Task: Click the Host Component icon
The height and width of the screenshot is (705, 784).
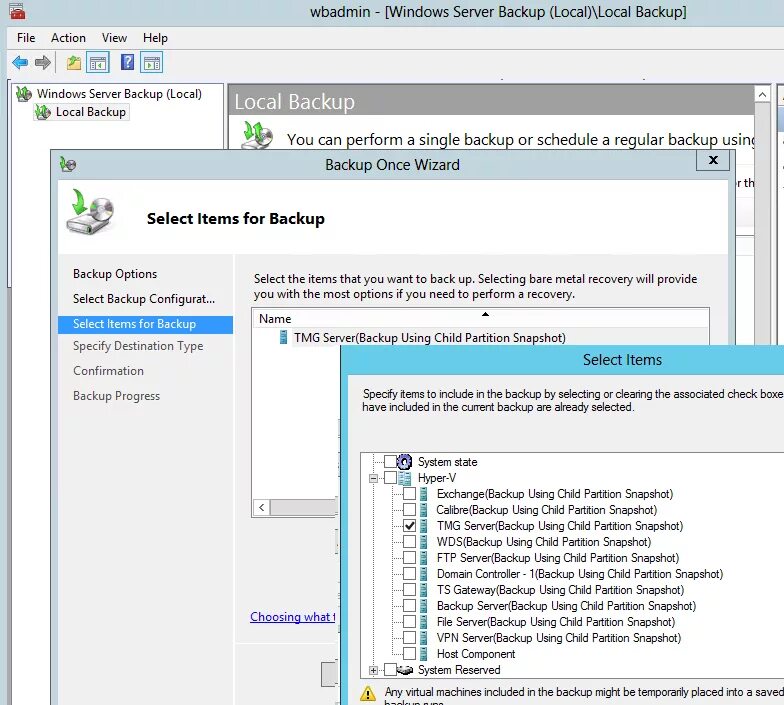Action: (424, 654)
